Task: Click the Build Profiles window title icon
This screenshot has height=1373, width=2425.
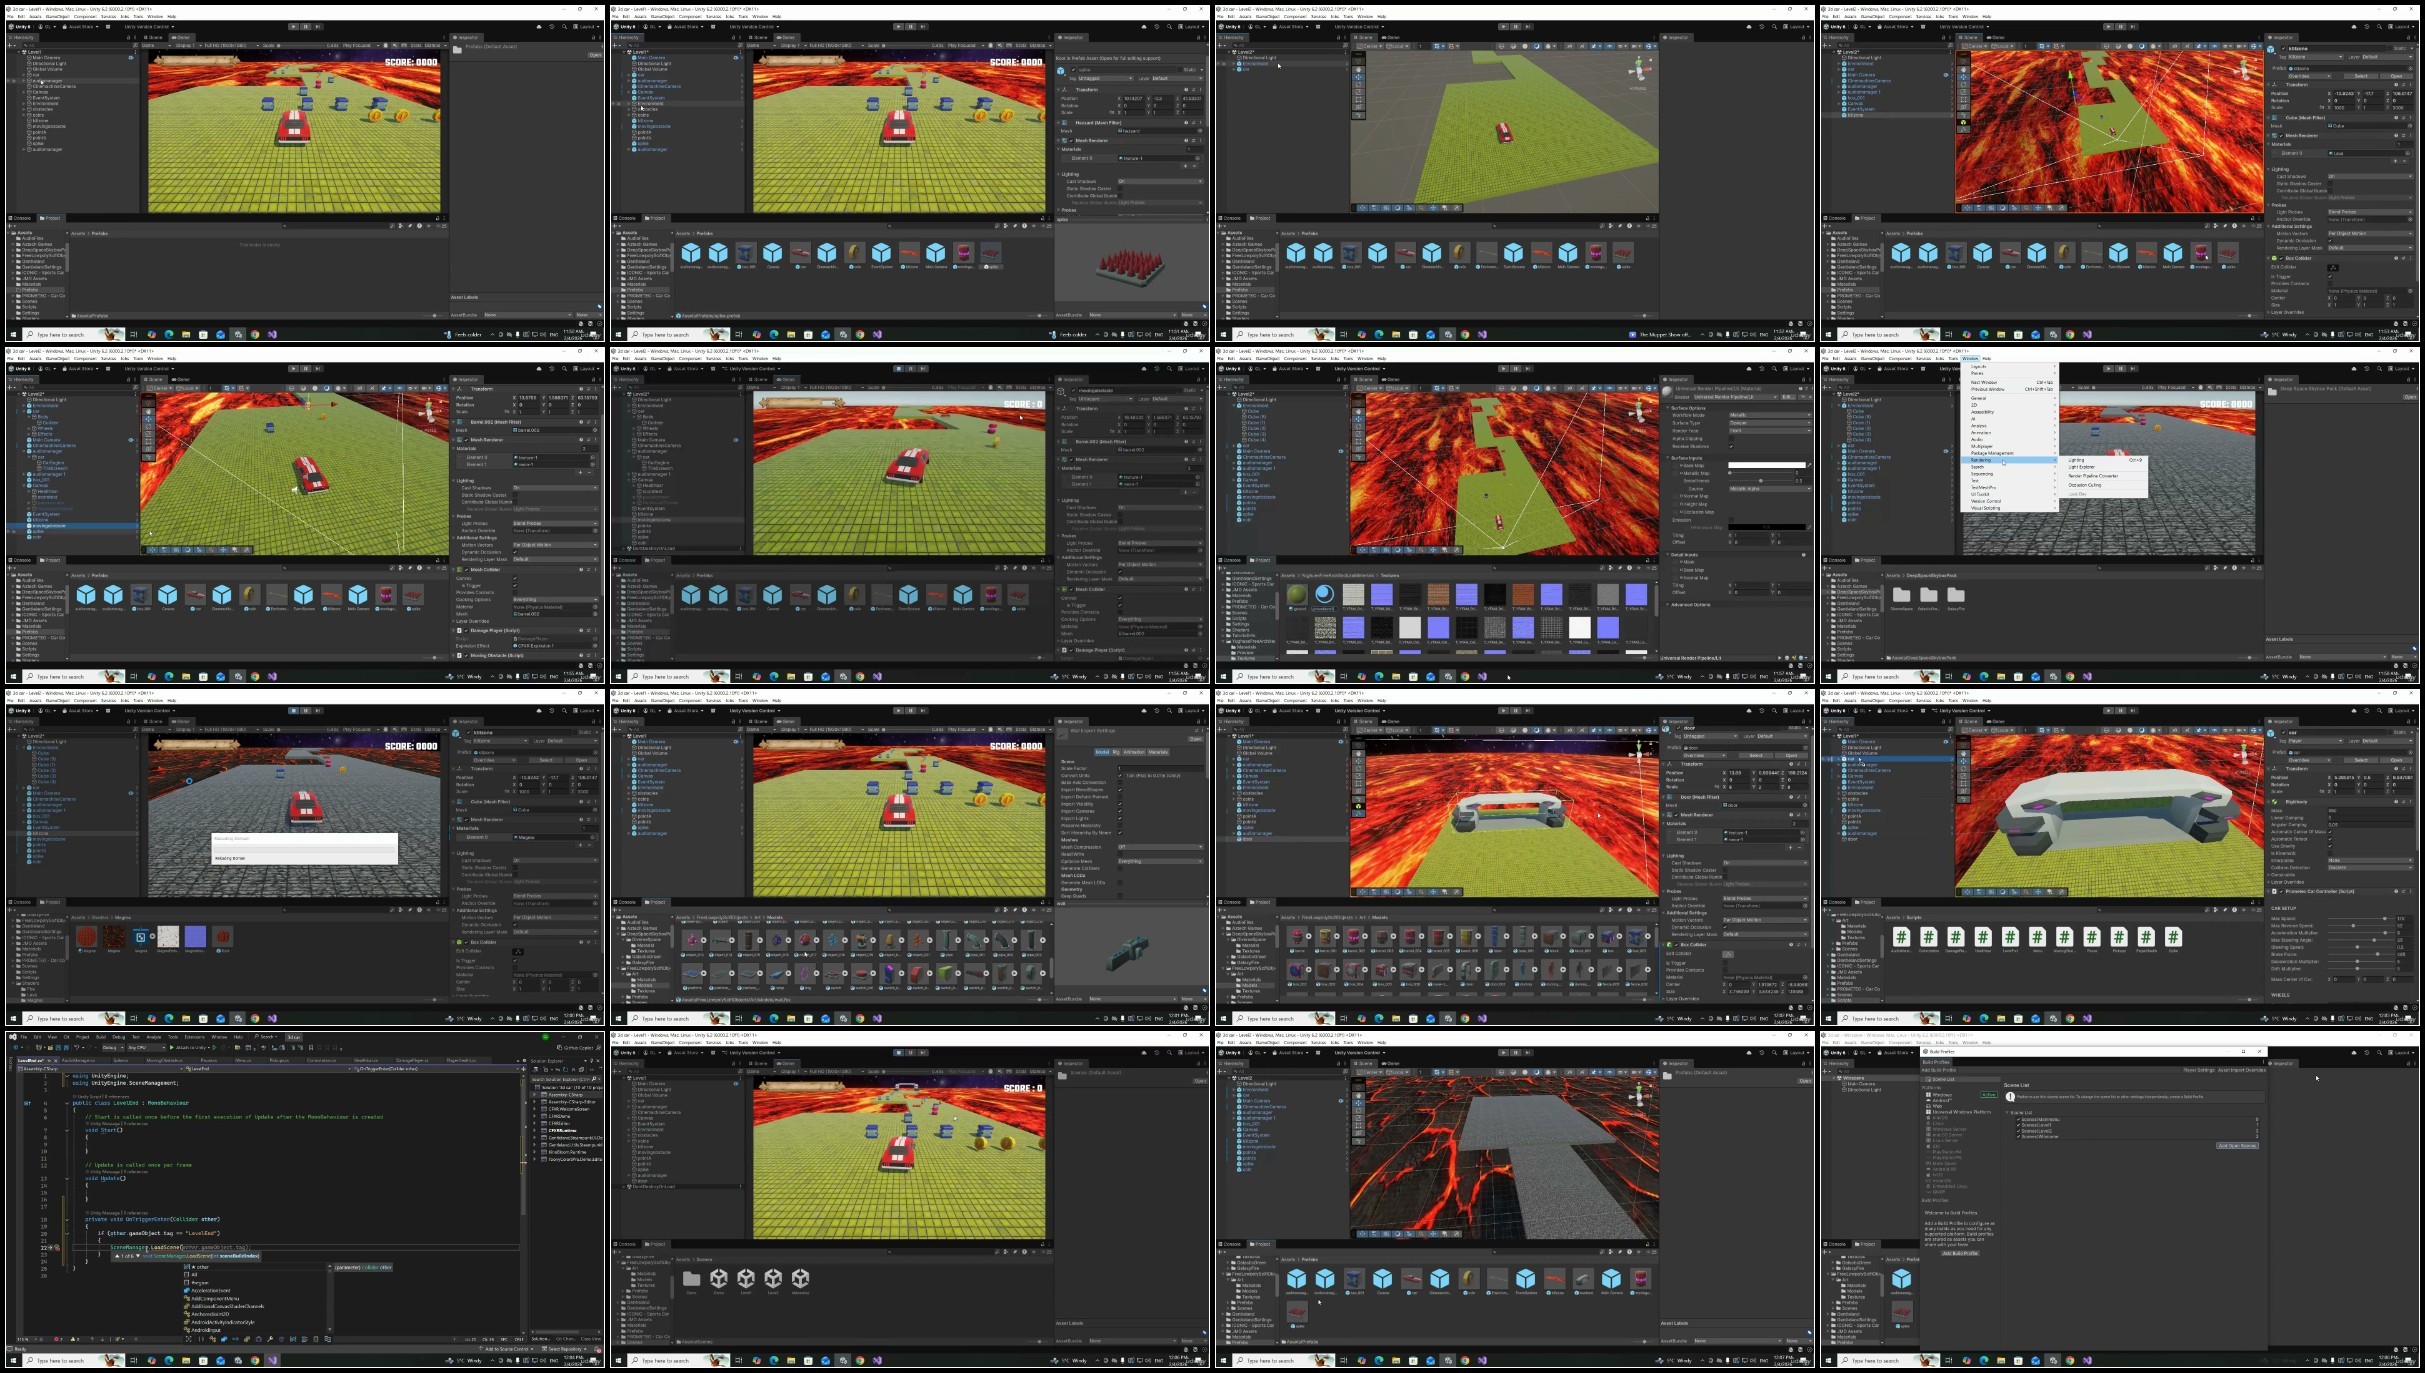Action: click(1925, 1052)
